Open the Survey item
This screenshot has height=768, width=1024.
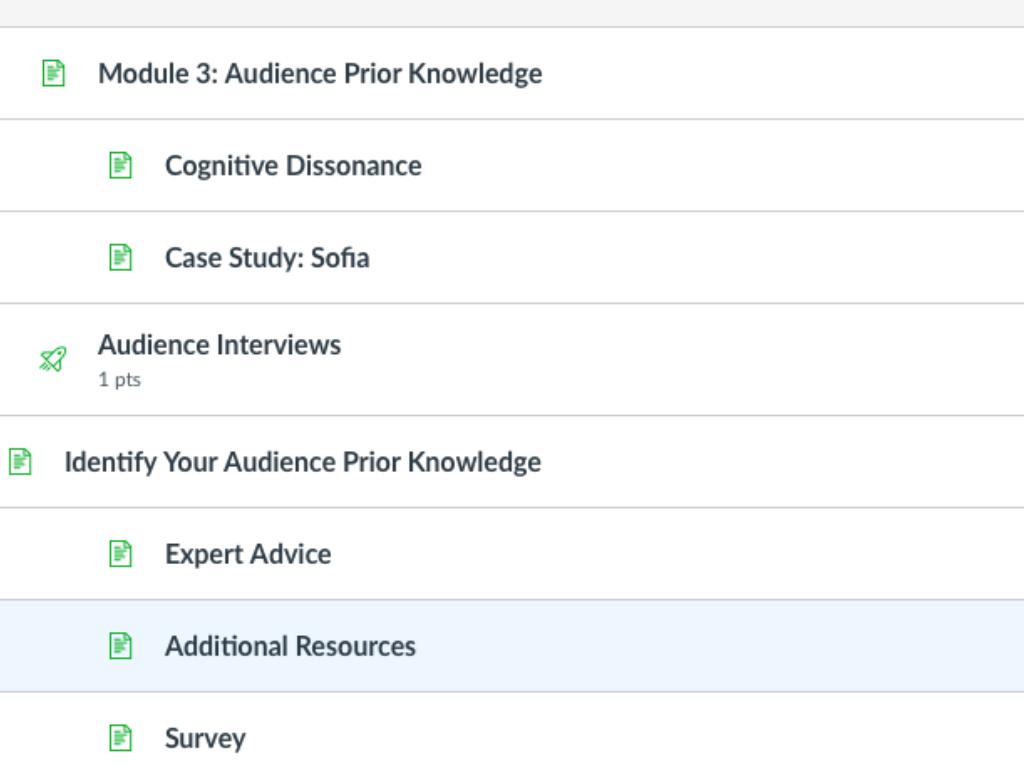click(205, 738)
